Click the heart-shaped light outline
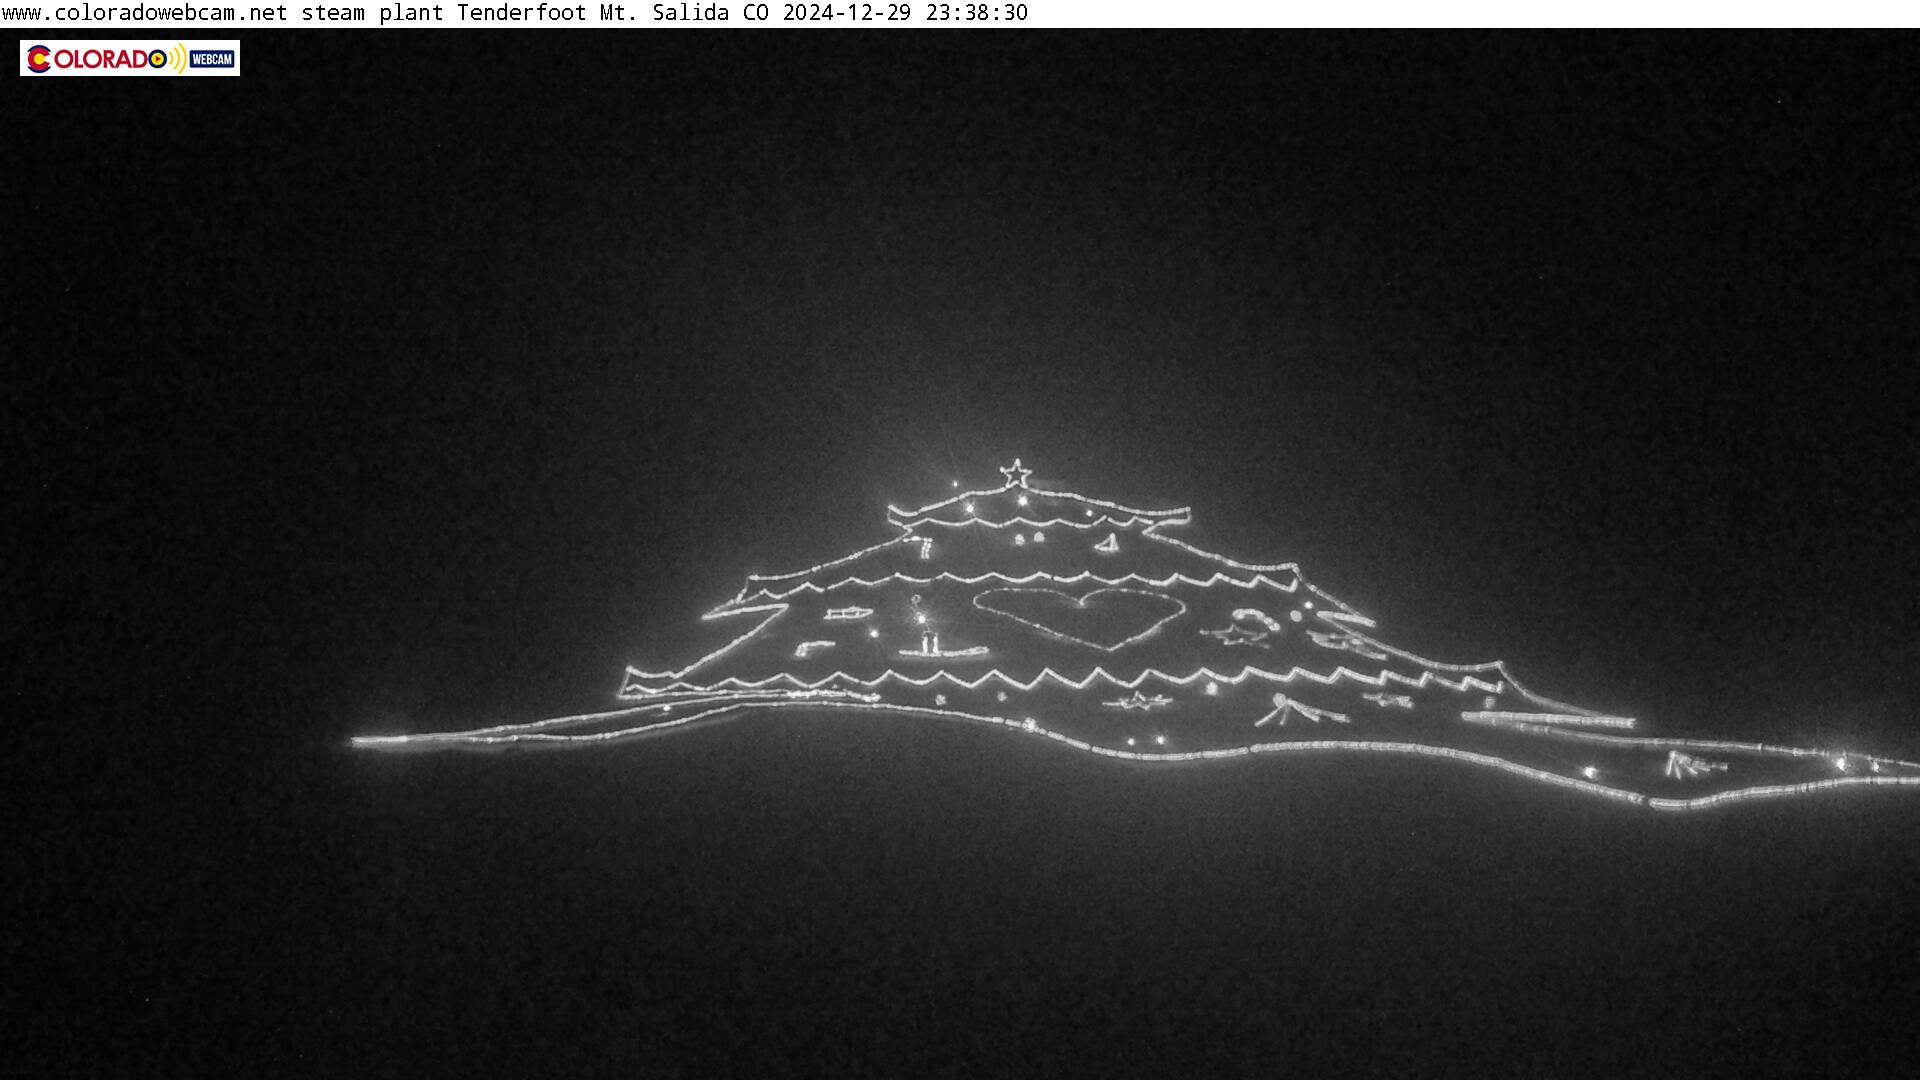 pyautogui.click(x=1080, y=617)
